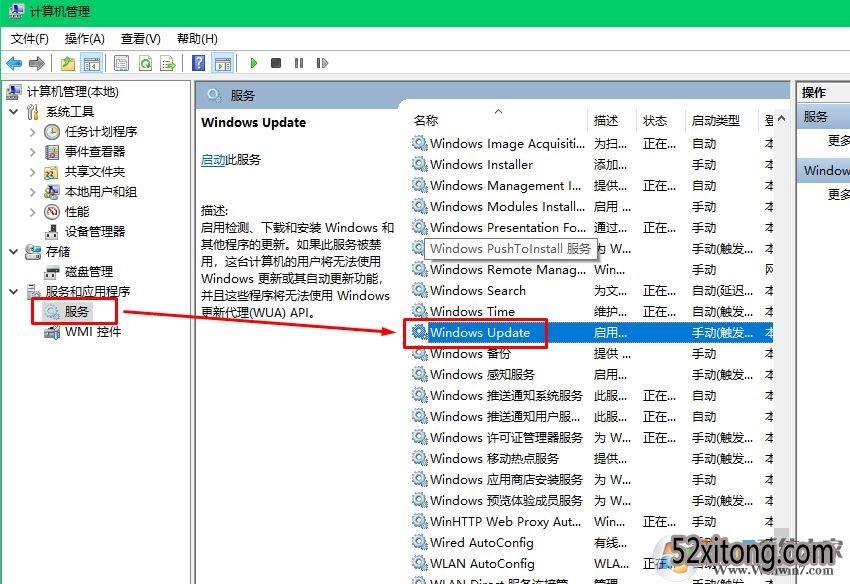Select Wired AutoConfig service row
The width and height of the screenshot is (850, 584).
tap(591, 543)
